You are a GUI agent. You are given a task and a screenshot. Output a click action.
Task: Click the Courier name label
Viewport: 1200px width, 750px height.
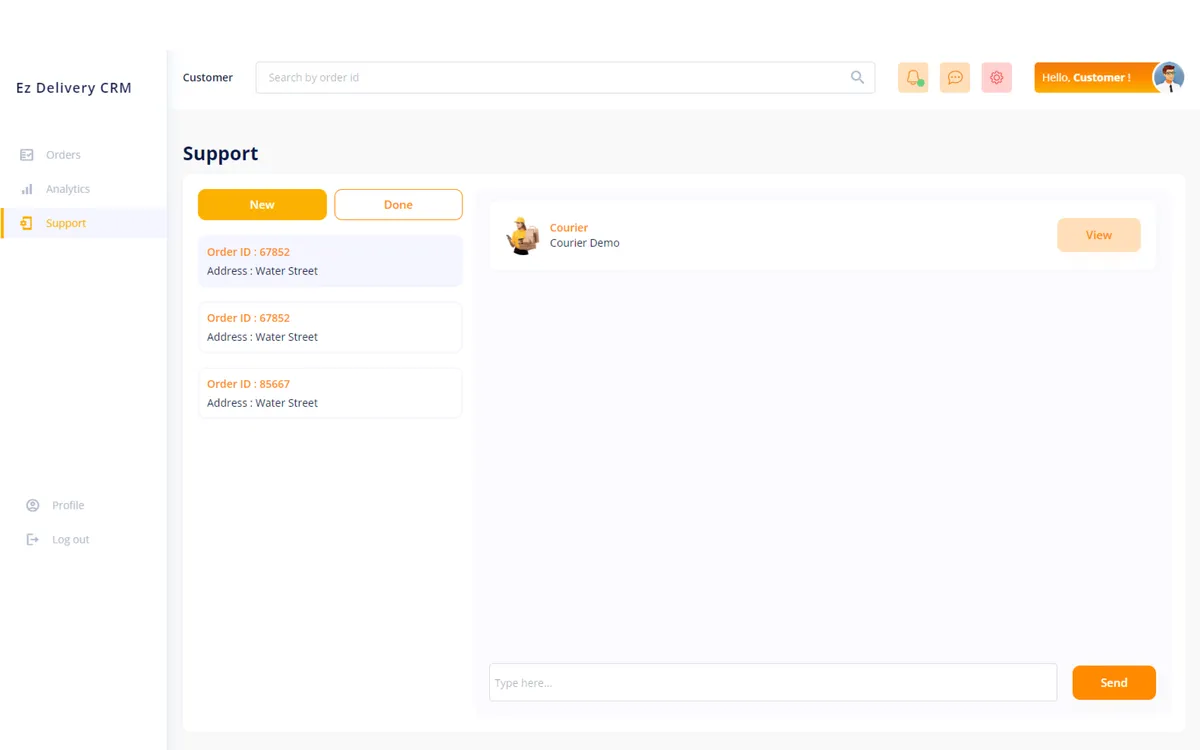569,228
